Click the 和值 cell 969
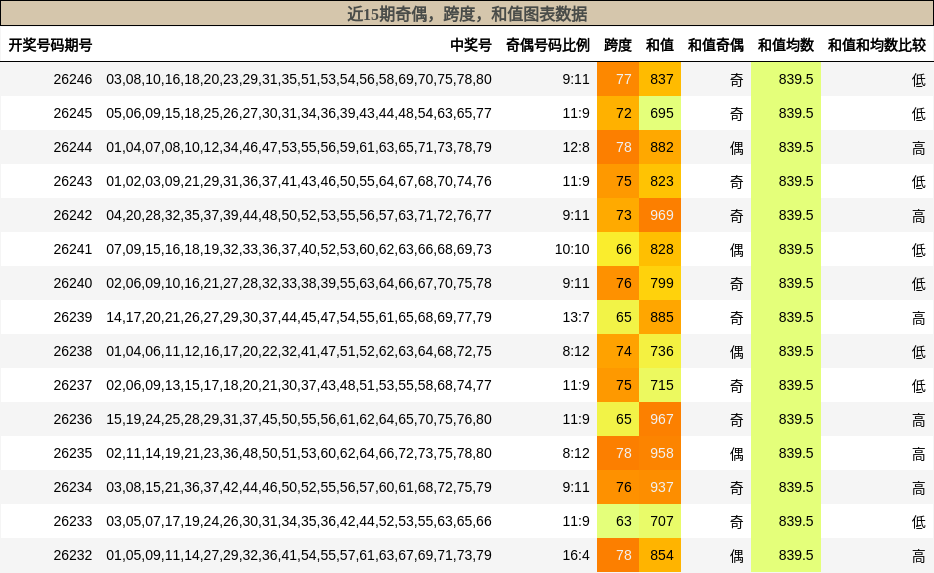 (x=660, y=215)
